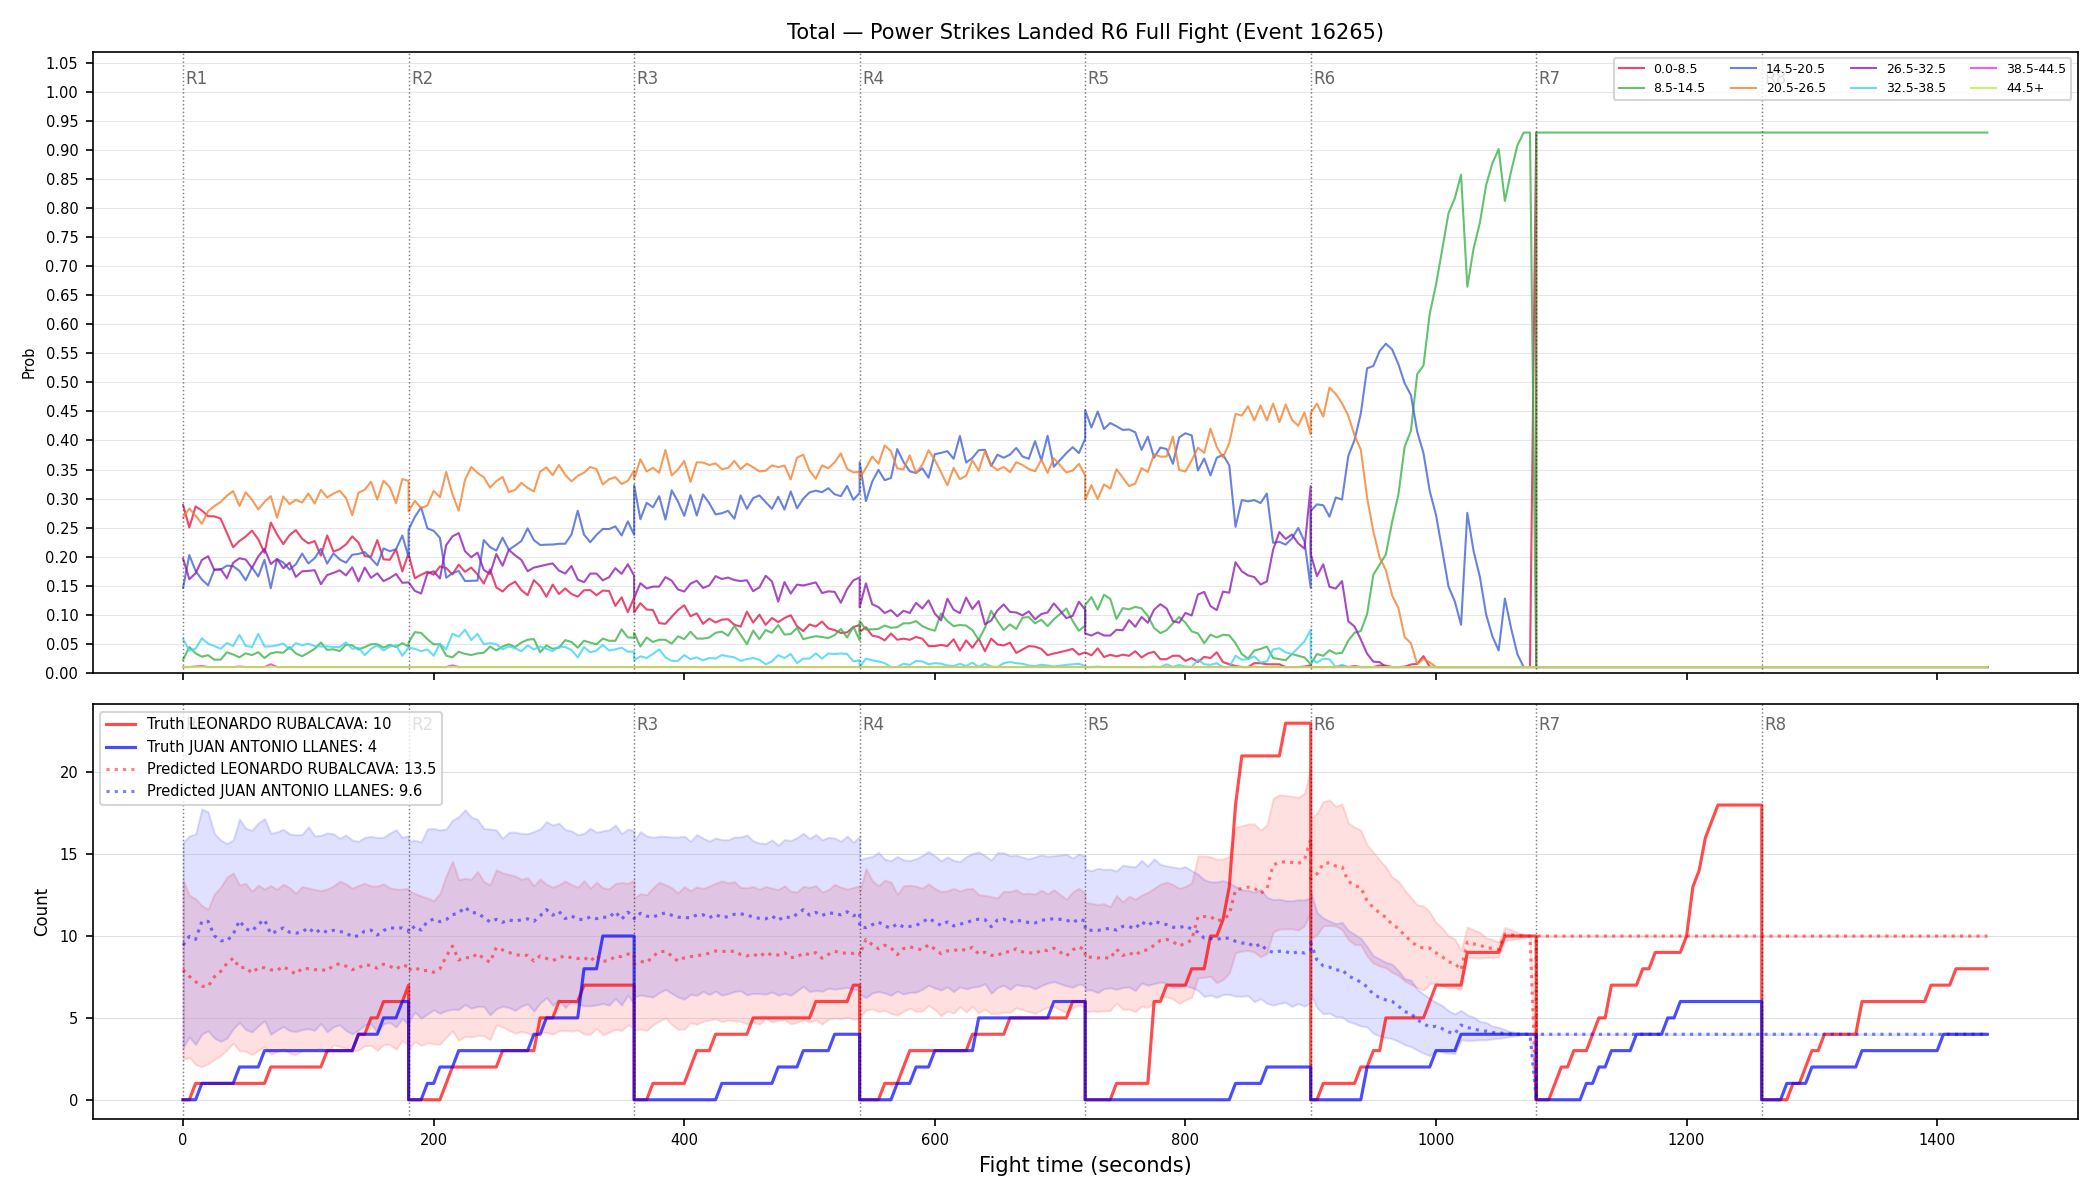Select the 32.5-38.5 legend label
Viewport: 2100px width, 1200px height.
1916,88
